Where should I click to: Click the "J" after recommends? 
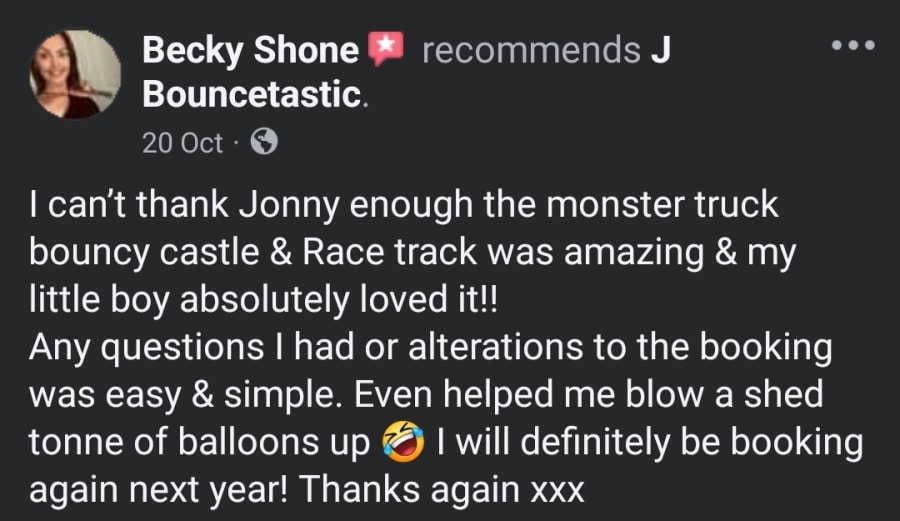click(x=660, y=49)
